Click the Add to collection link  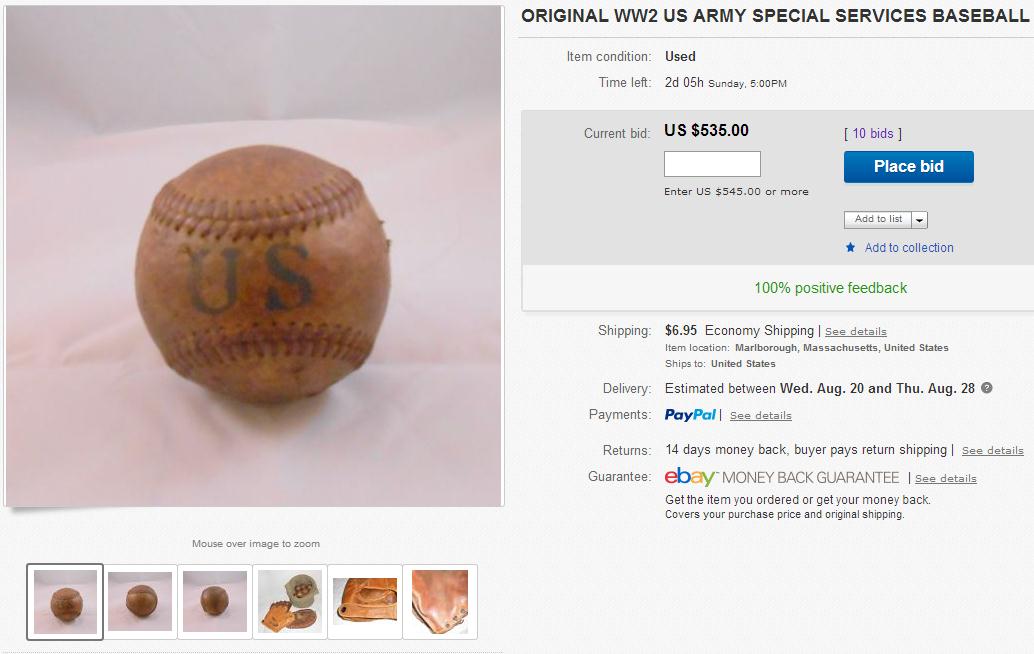[909, 248]
